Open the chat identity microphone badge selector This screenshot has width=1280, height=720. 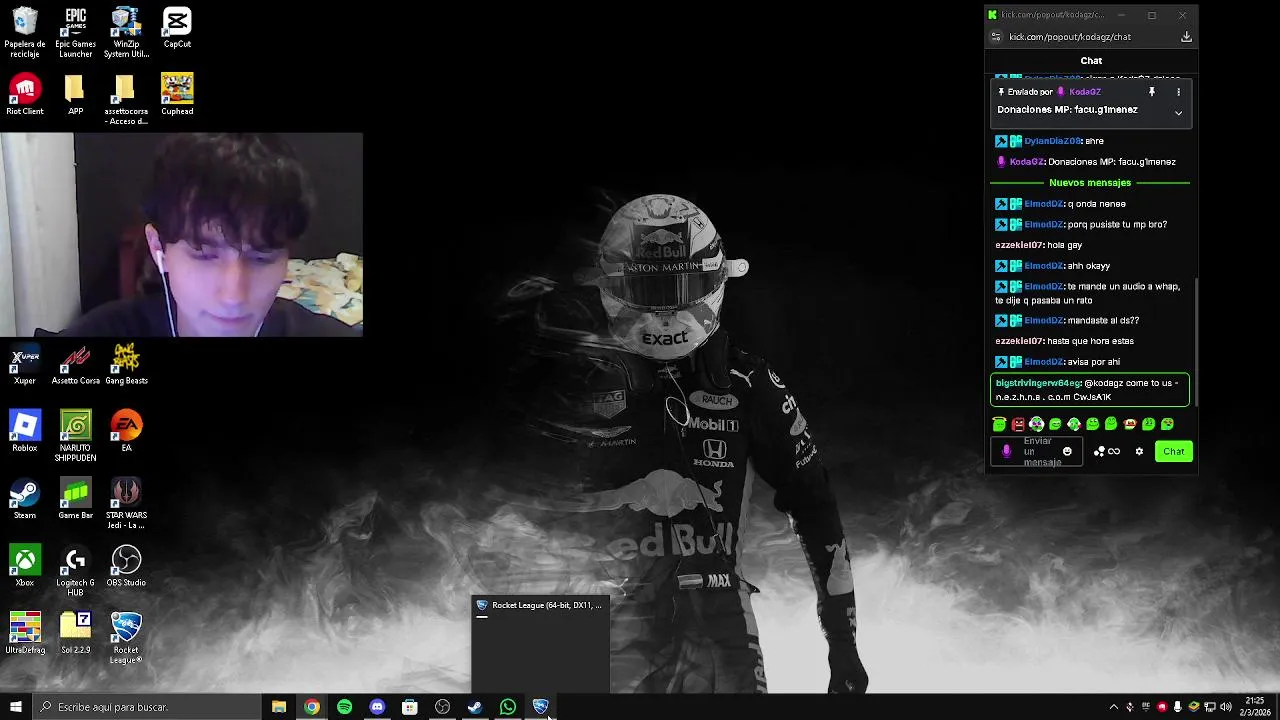coord(1006,451)
